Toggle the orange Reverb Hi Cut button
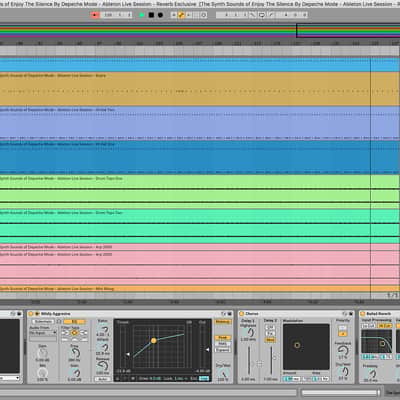The width and height of the screenshot is (400, 400). [385, 326]
